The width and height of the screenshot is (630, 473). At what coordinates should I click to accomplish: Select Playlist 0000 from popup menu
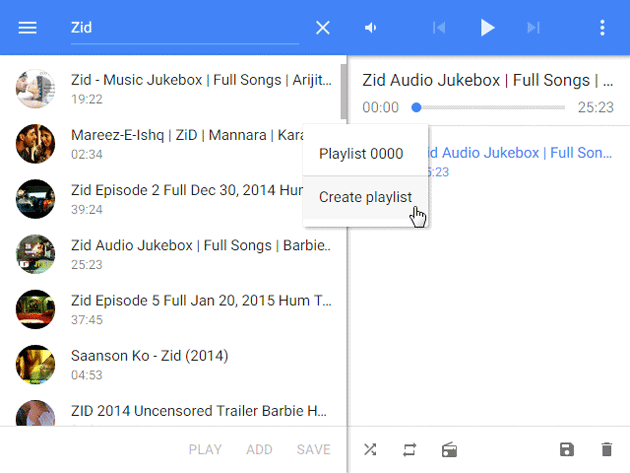[x=365, y=154]
